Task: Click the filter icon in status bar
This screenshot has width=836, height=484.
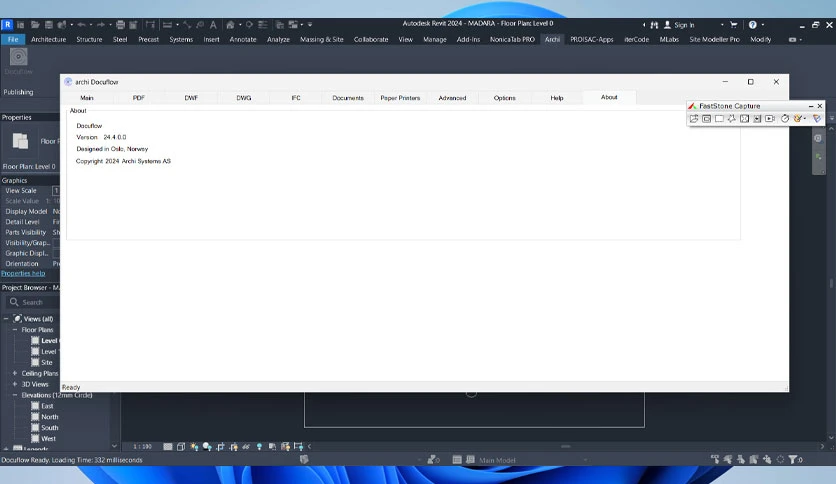Action: coord(793,459)
